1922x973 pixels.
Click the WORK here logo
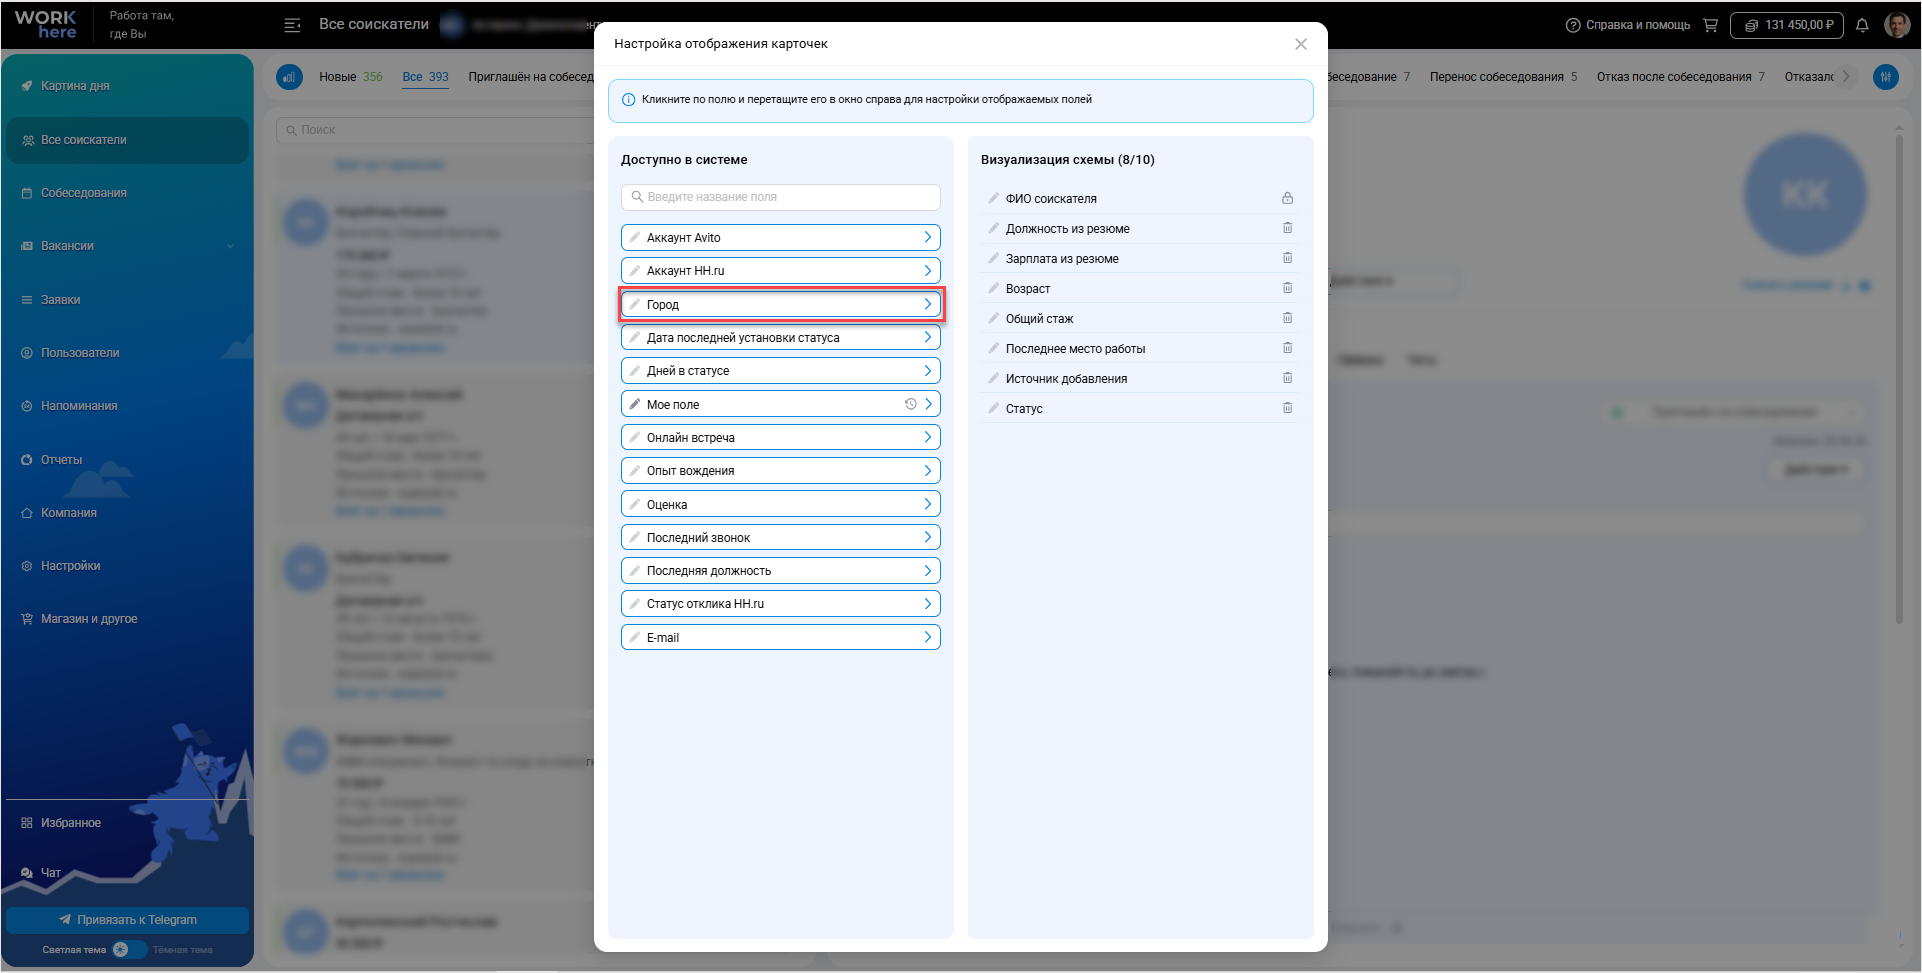pyautogui.click(x=46, y=25)
